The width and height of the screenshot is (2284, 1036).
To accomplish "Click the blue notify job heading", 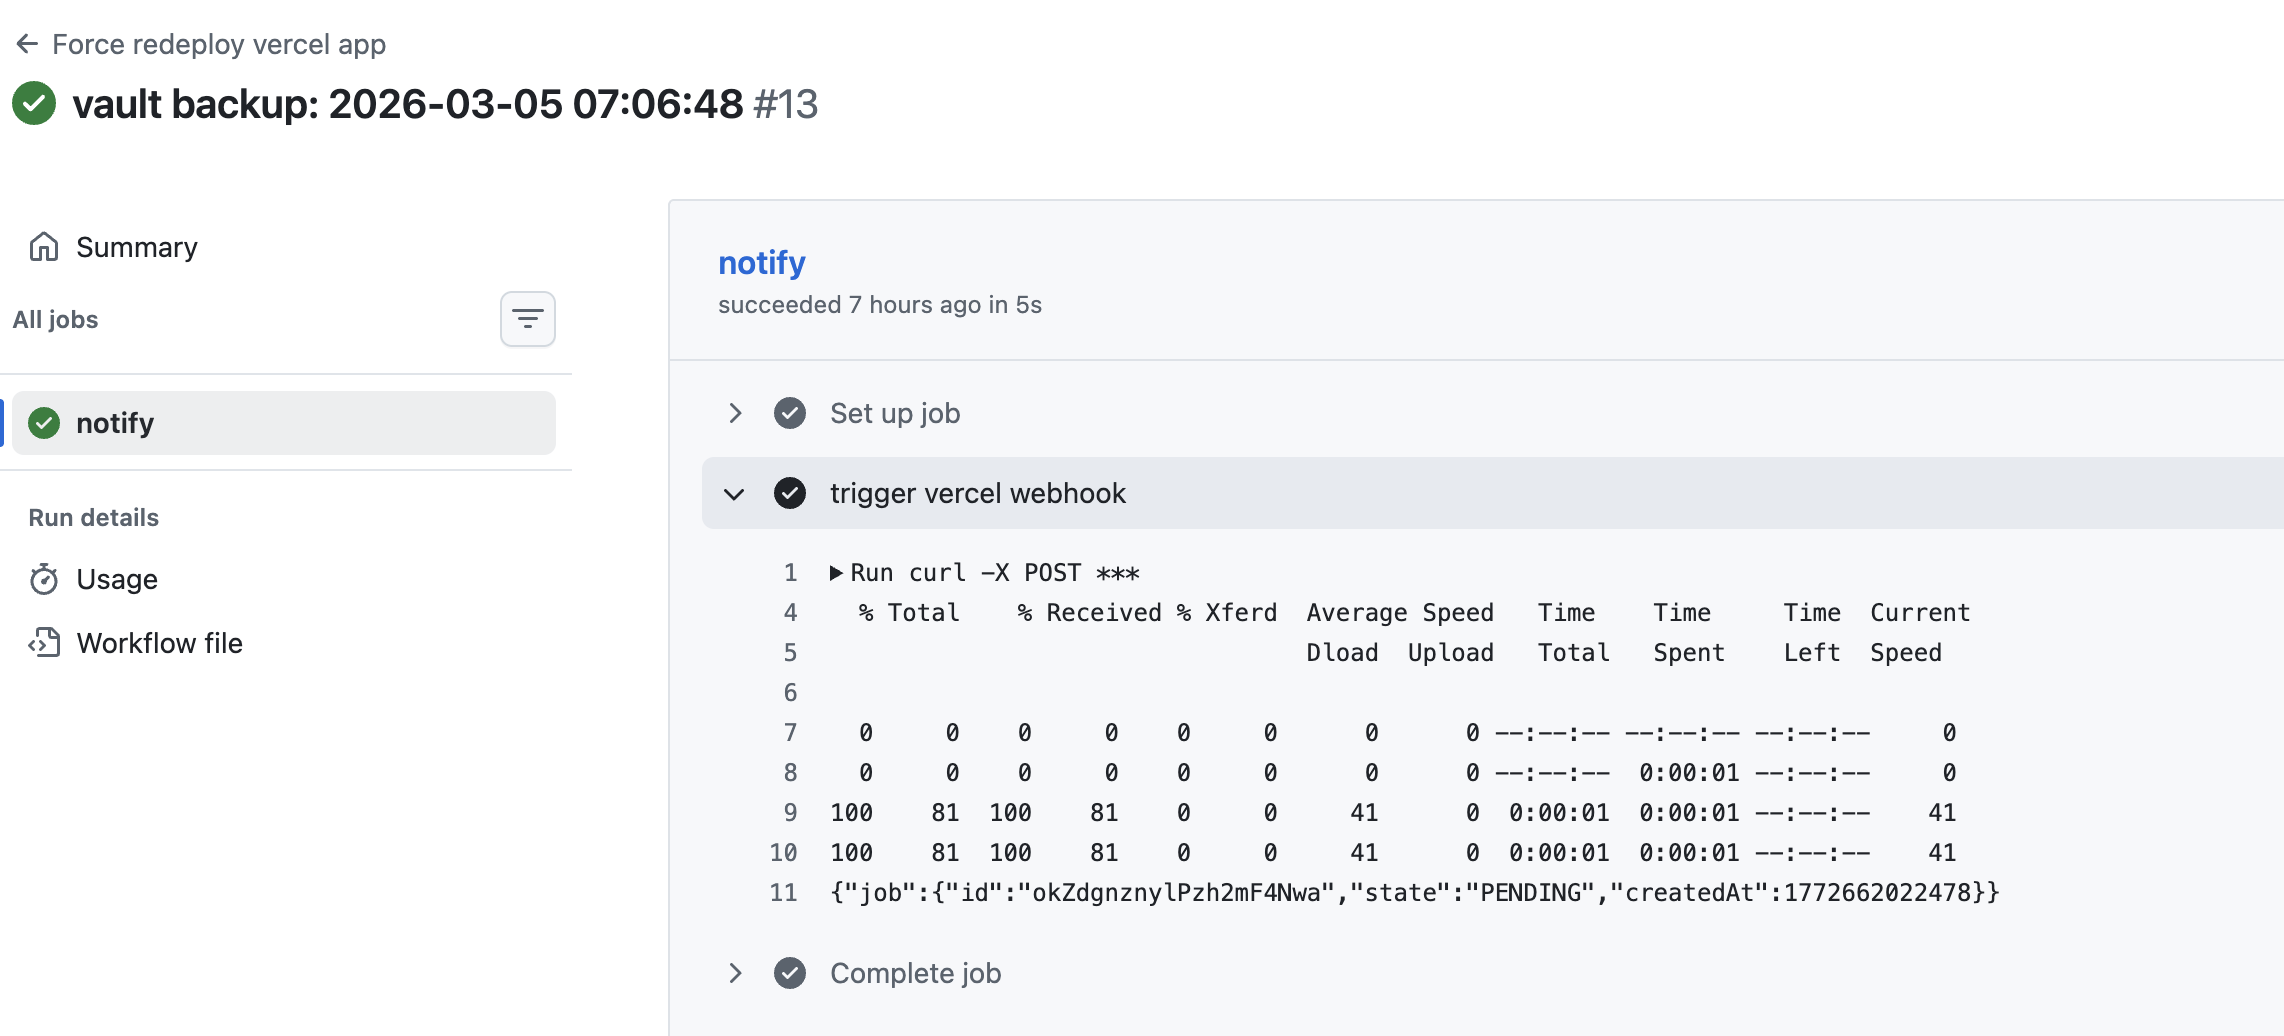I will click(761, 263).
